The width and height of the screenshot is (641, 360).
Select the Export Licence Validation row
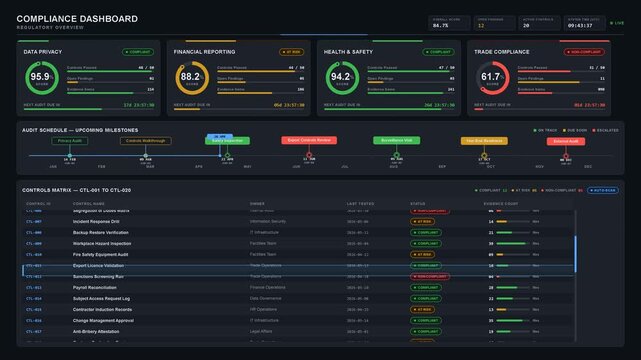[298, 266]
